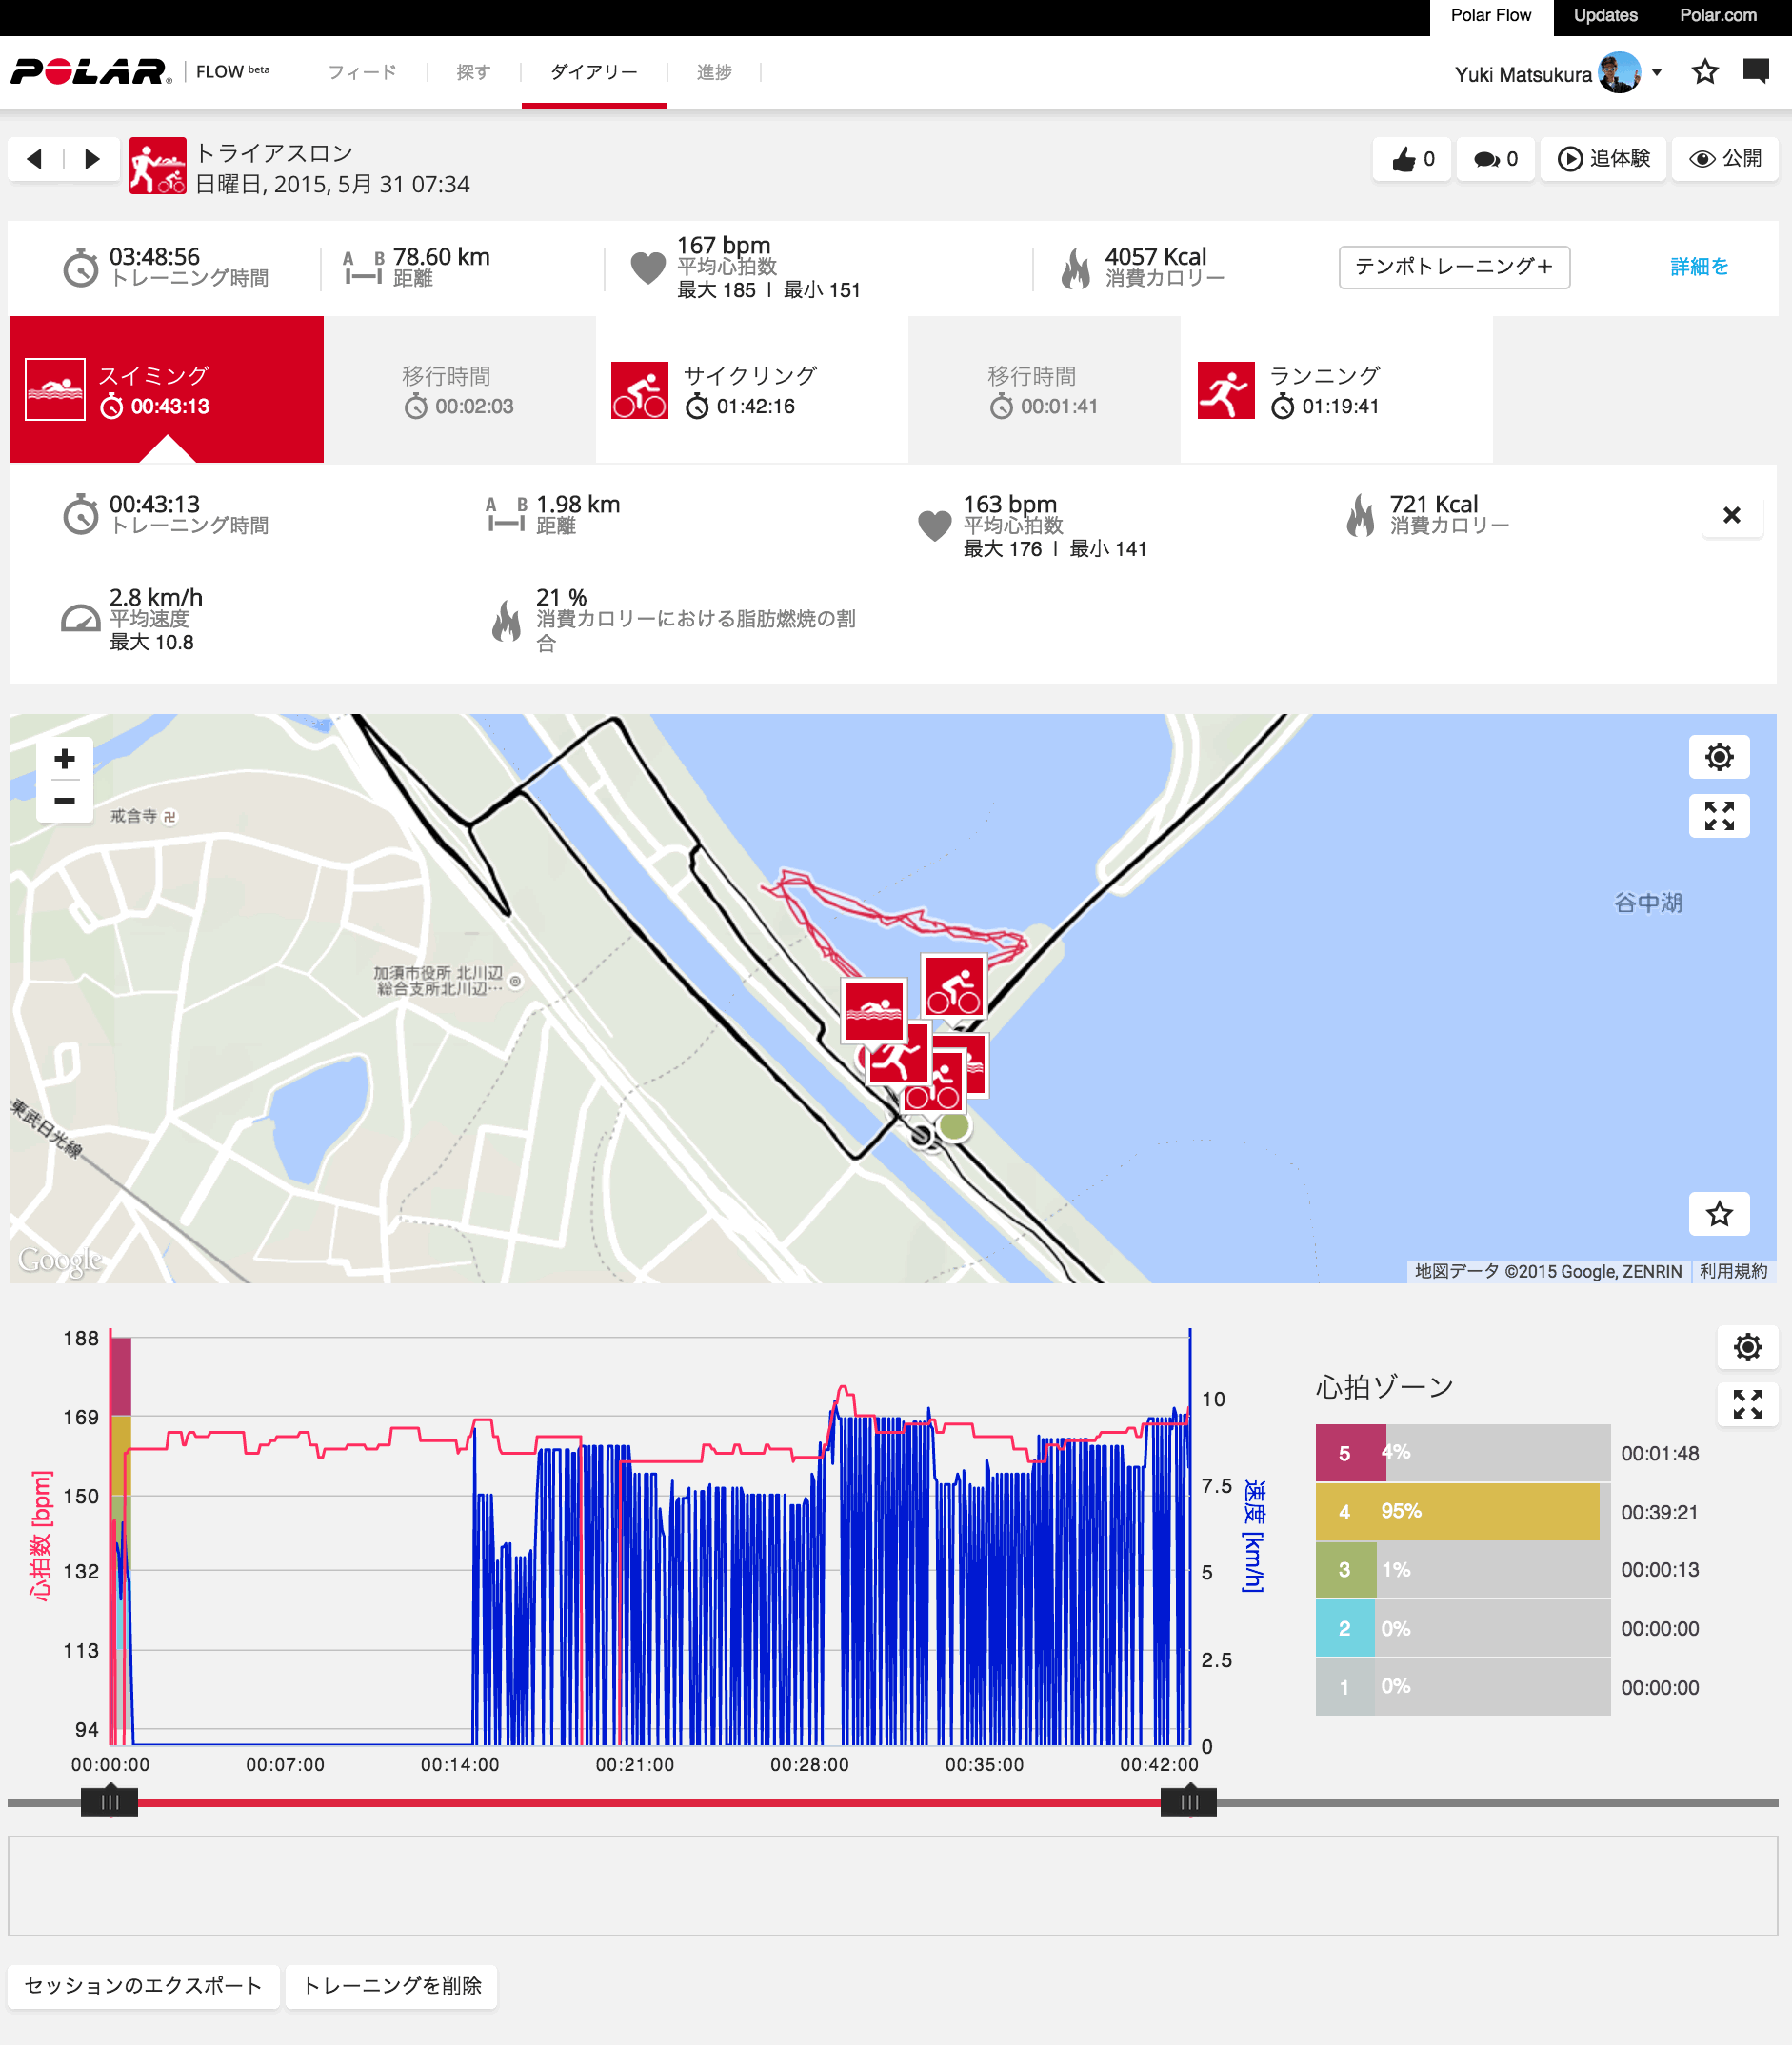Zoom in on the map
The image size is (1792, 2045).
65,759
